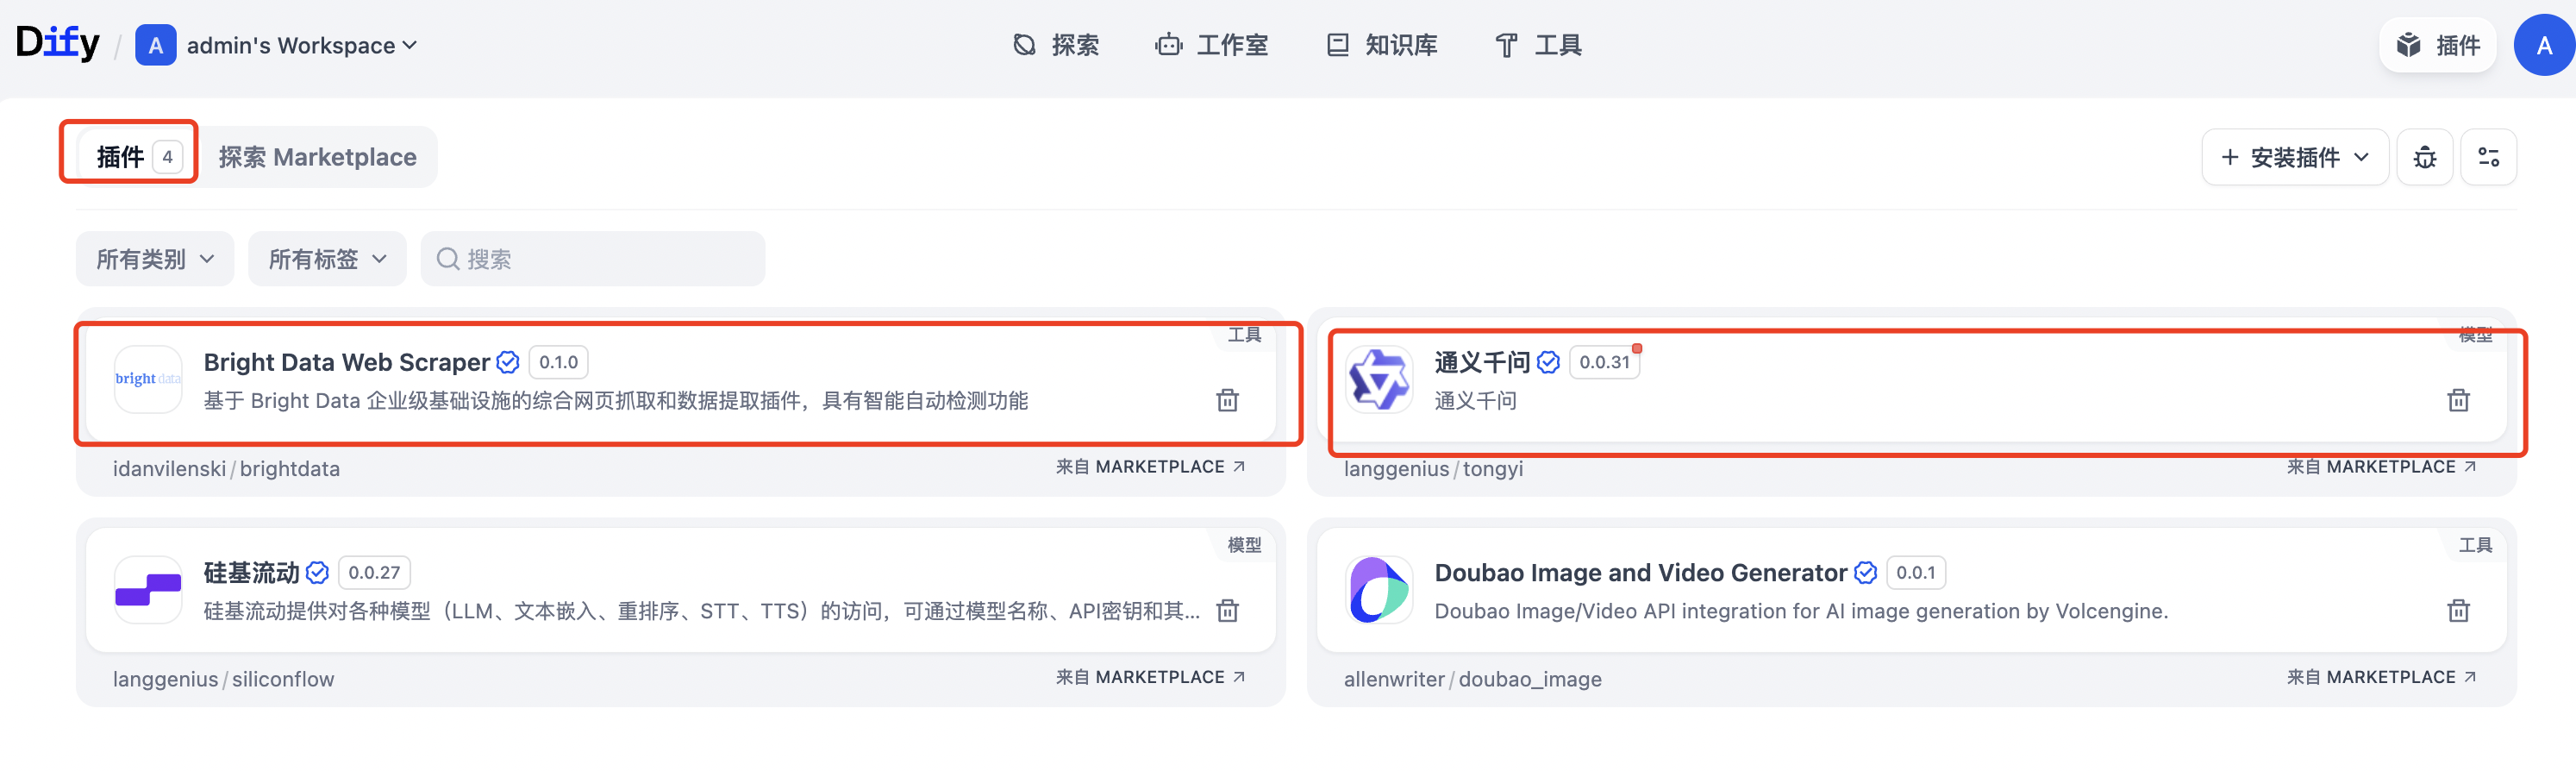The image size is (2576, 771).
Task: Select the 插件 tab with count 4
Action: pyautogui.click(x=137, y=156)
